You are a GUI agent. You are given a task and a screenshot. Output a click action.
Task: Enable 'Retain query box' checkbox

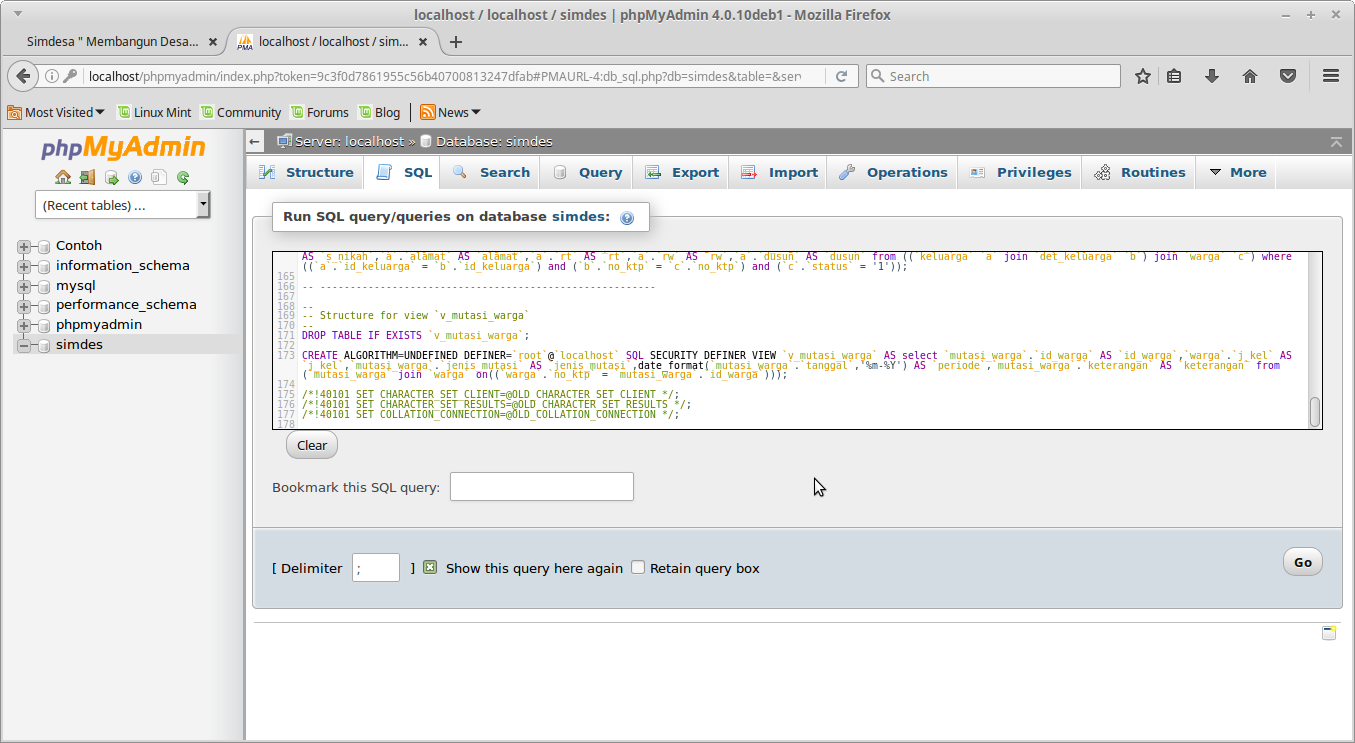(x=638, y=567)
